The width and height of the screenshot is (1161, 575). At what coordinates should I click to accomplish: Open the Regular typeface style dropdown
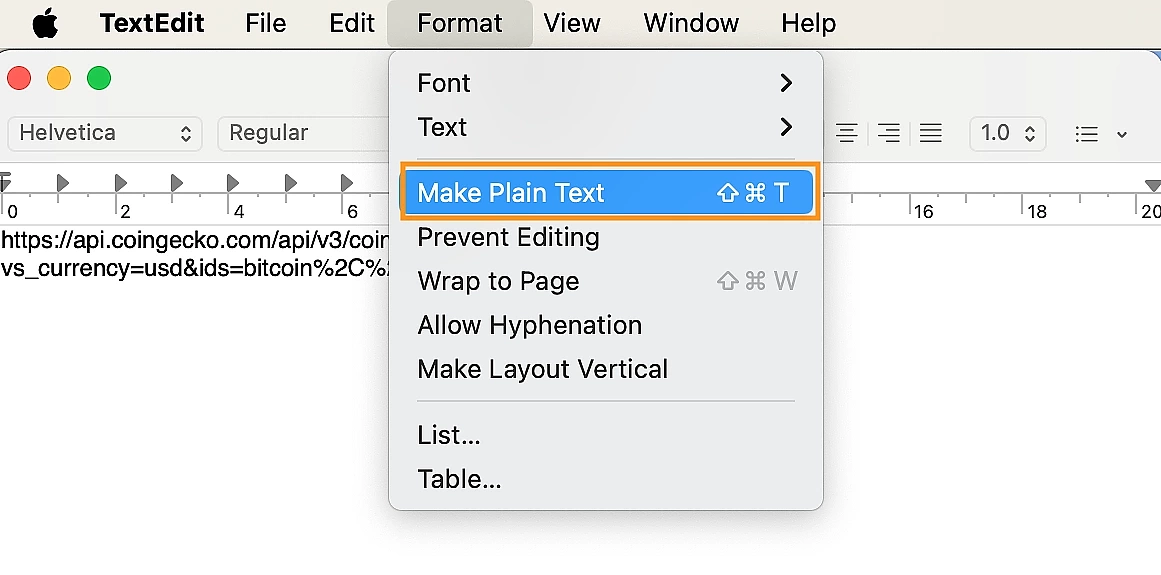pyautogui.click(x=304, y=133)
